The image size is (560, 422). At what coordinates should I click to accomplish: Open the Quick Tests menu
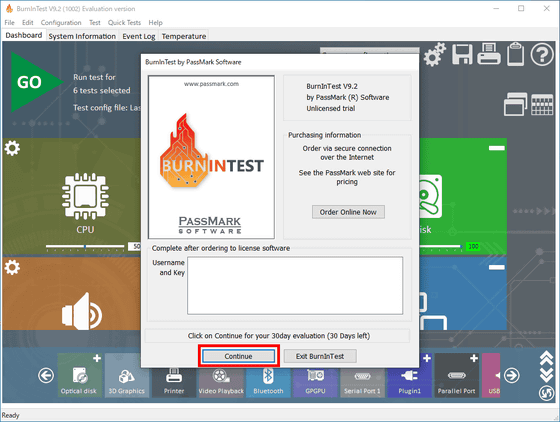click(124, 22)
